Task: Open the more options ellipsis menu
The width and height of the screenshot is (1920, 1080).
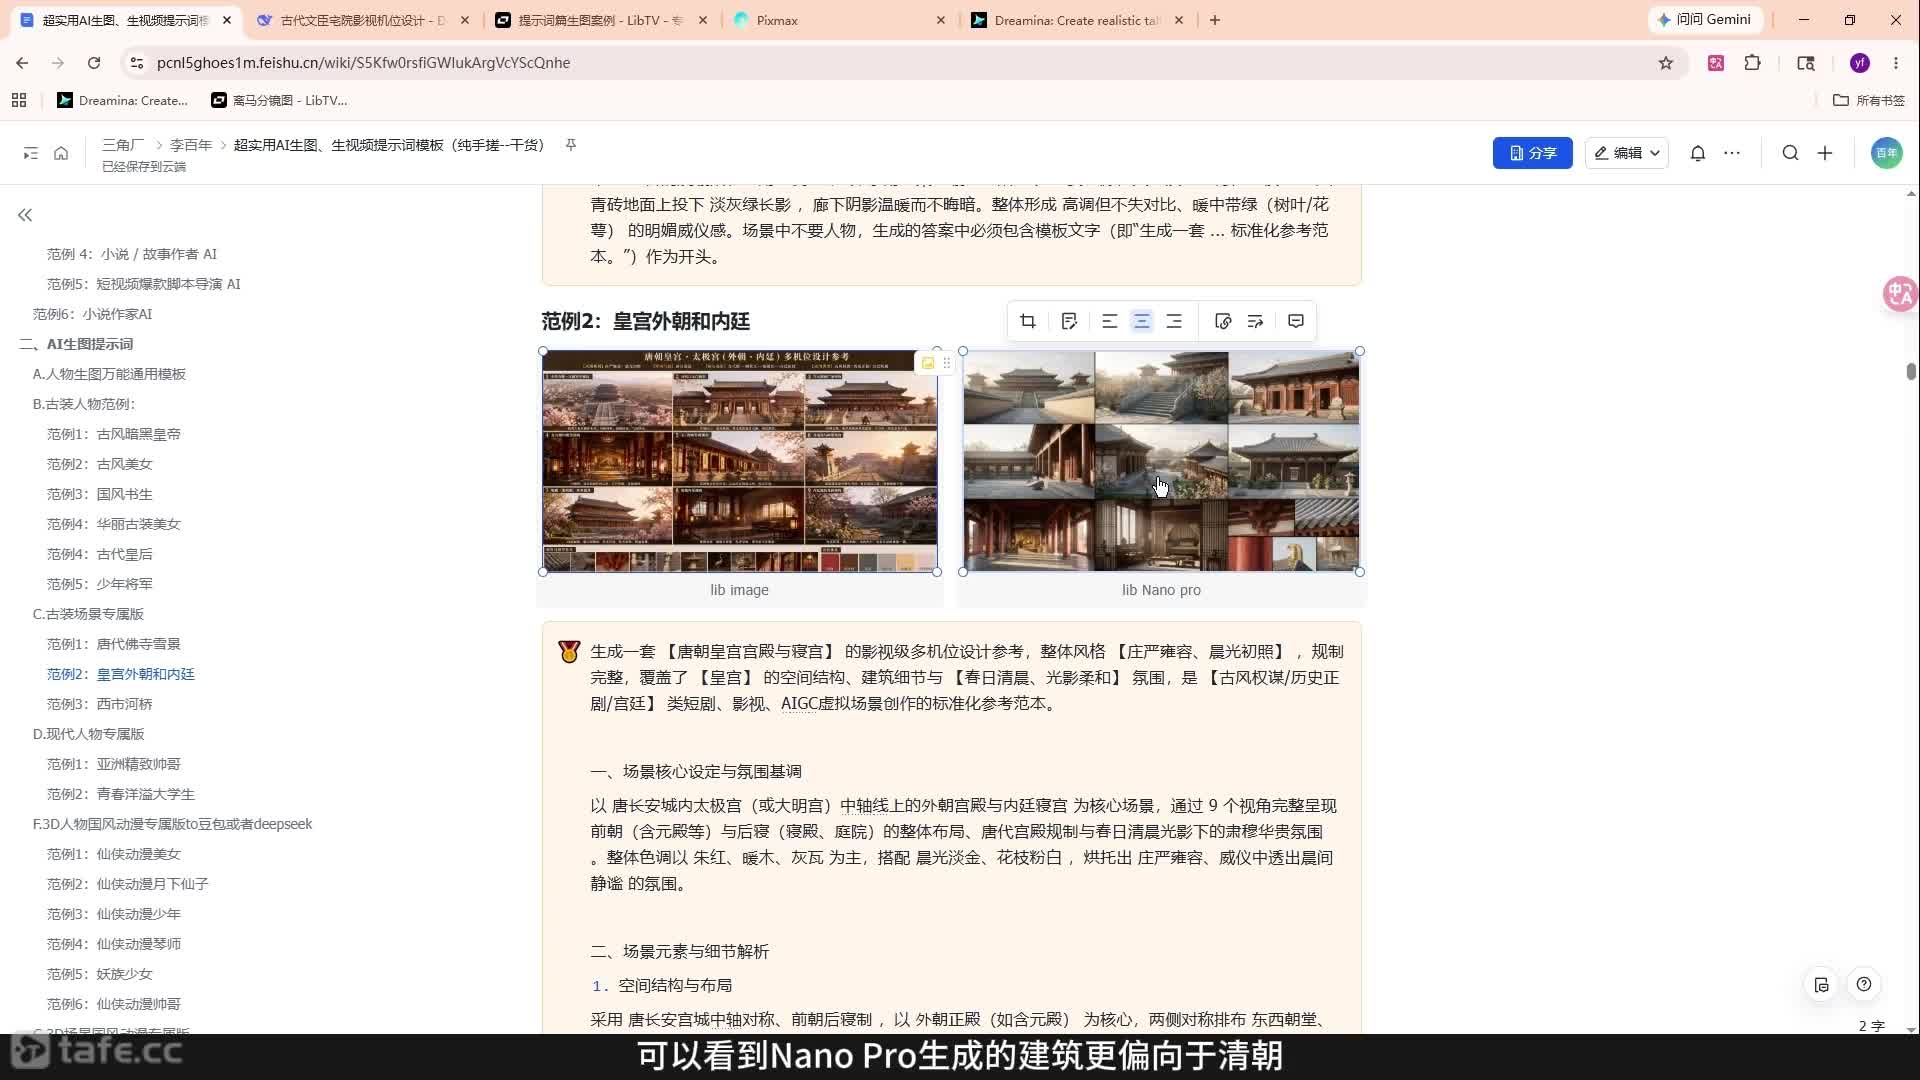Action: [1732, 153]
